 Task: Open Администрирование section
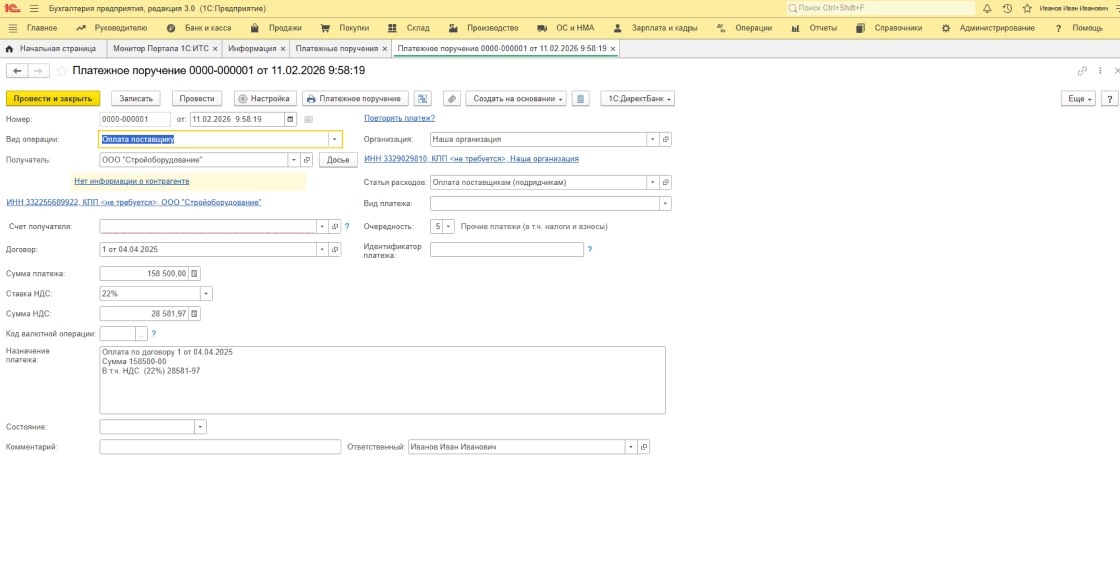pyautogui.click(x=988, y=28)
